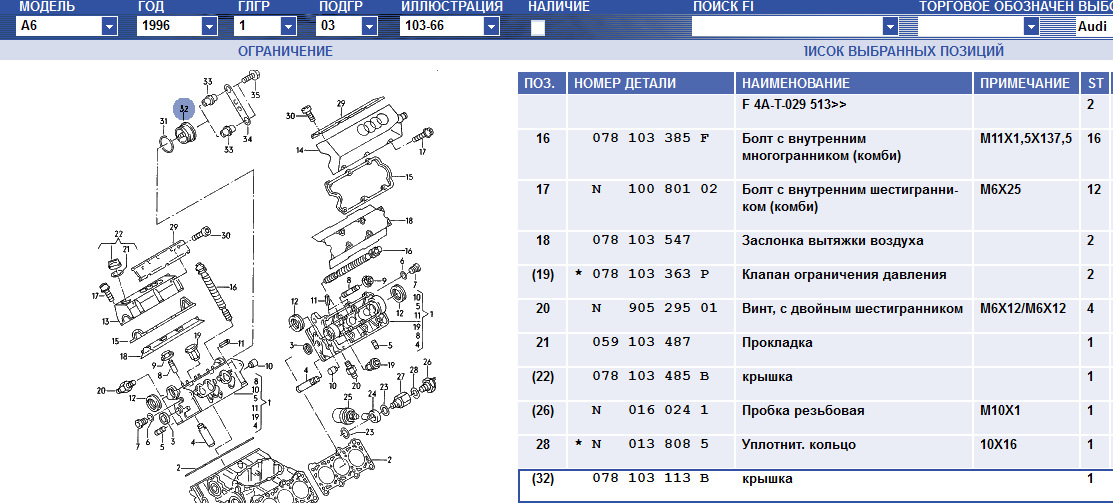Select part number 078 103 385 F
This screenshot has height=503, width=1113.
tap(650, 138)
